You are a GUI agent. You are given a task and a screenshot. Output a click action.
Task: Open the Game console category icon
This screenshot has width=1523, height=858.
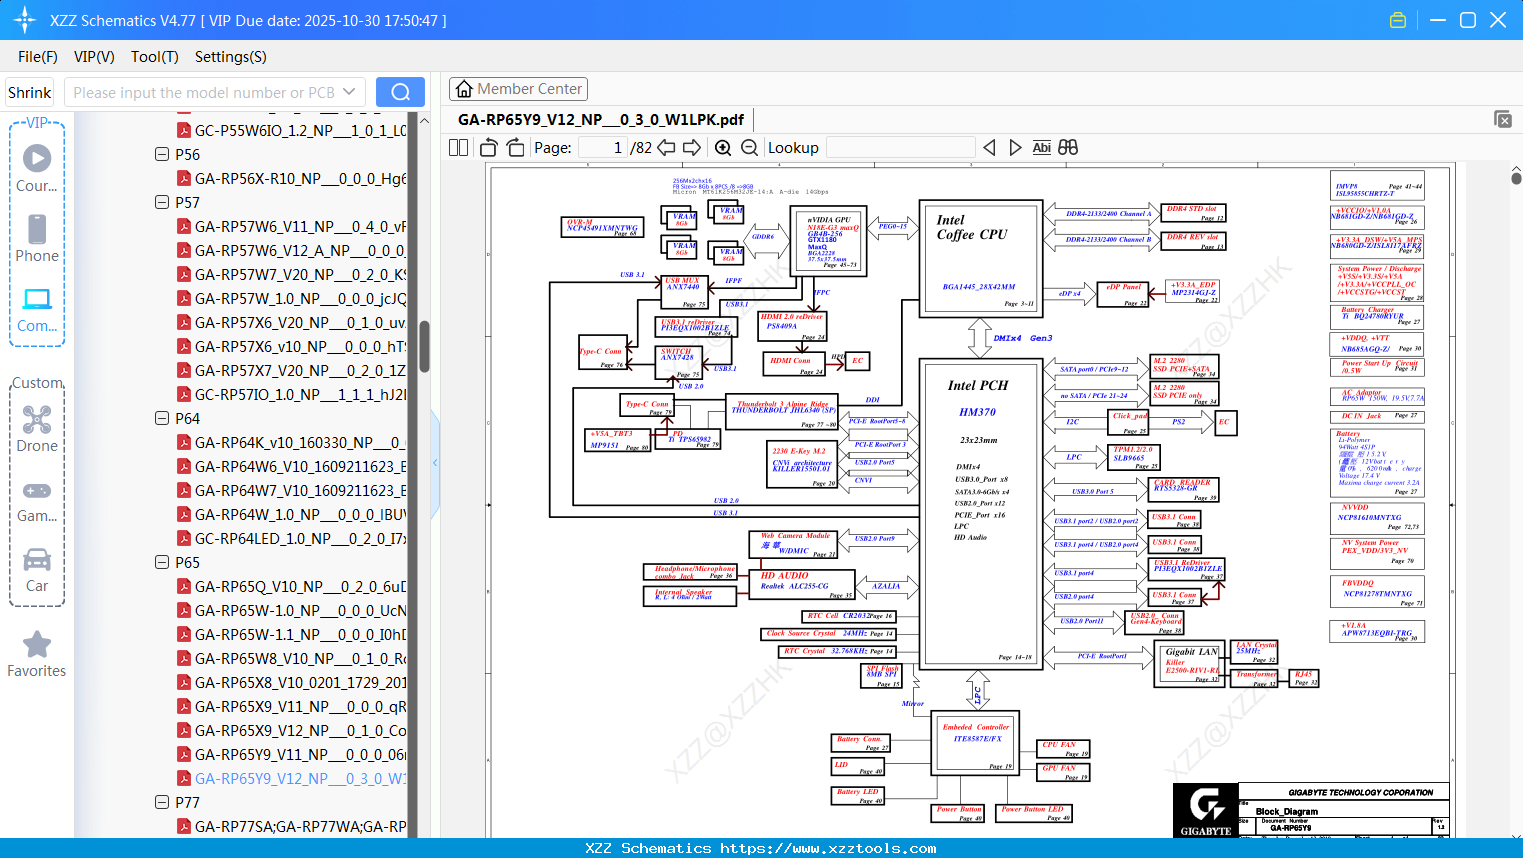click(37, 500)
